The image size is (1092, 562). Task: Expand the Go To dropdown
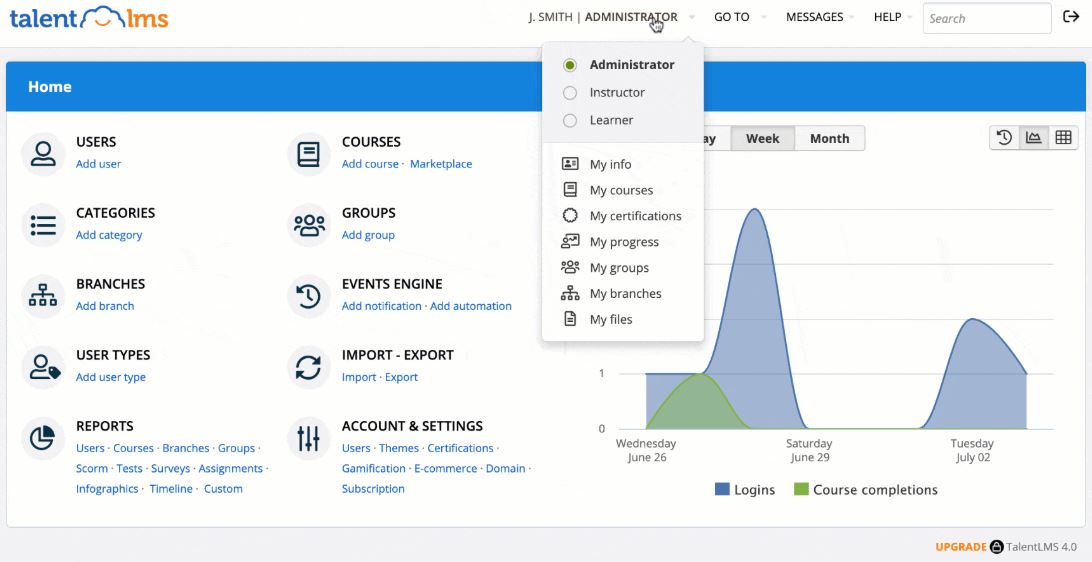click(739, 17)
